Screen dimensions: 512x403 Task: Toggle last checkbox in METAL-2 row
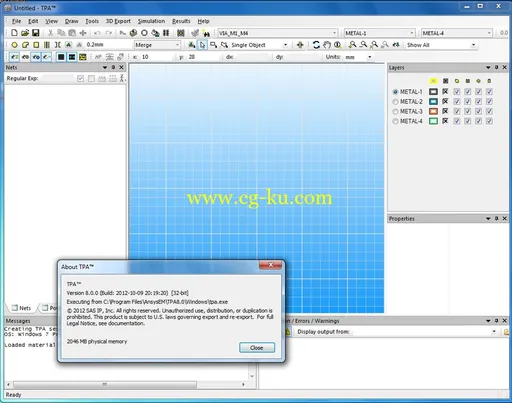click(489, 101)
